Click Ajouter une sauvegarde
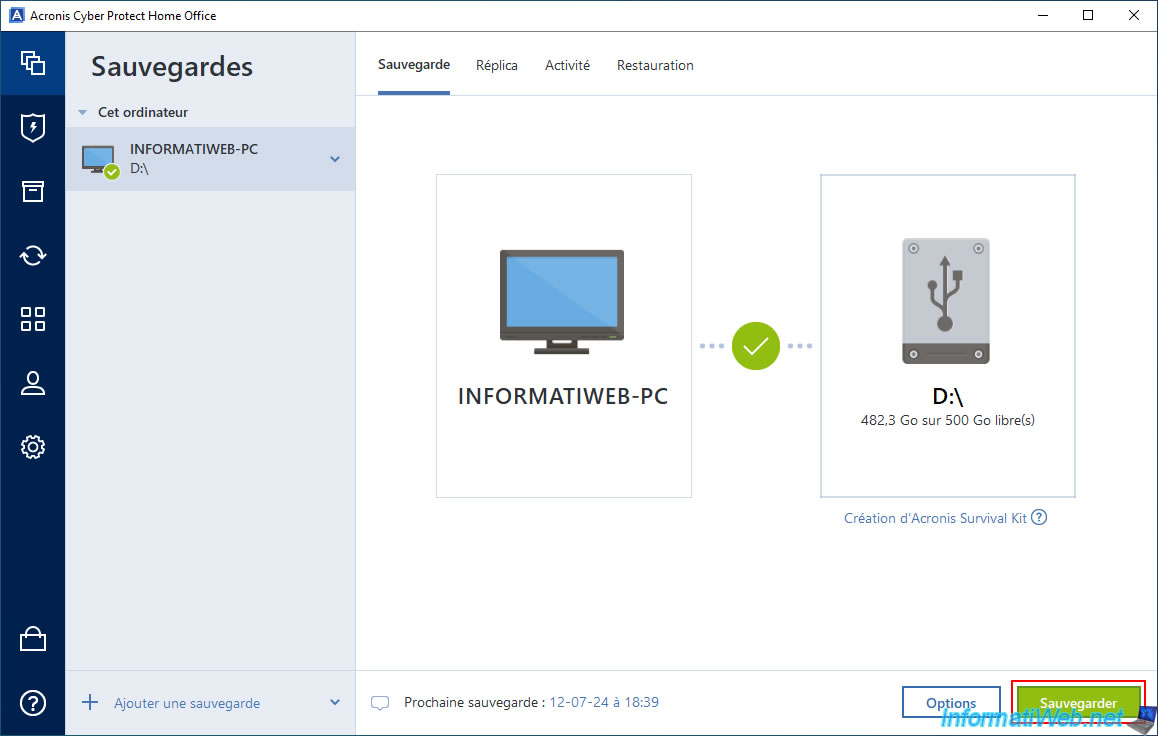The width and height of the screenshot is (1158, 736). click(187, 703)
